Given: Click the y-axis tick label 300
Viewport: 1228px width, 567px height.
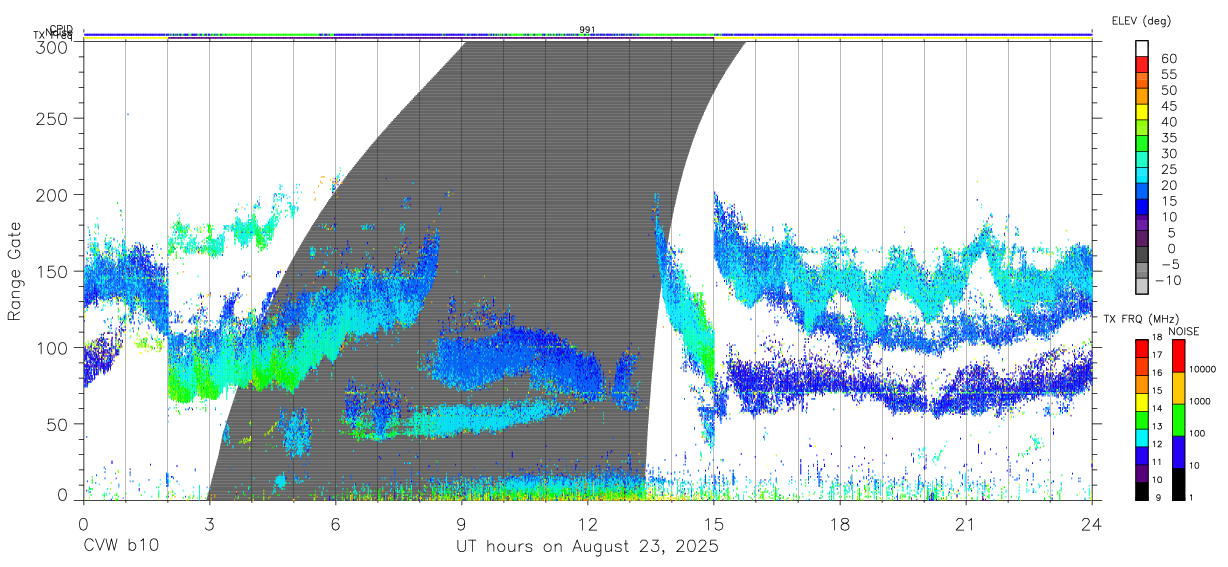Looking at the screenshot, I should (x=52, y=46).
